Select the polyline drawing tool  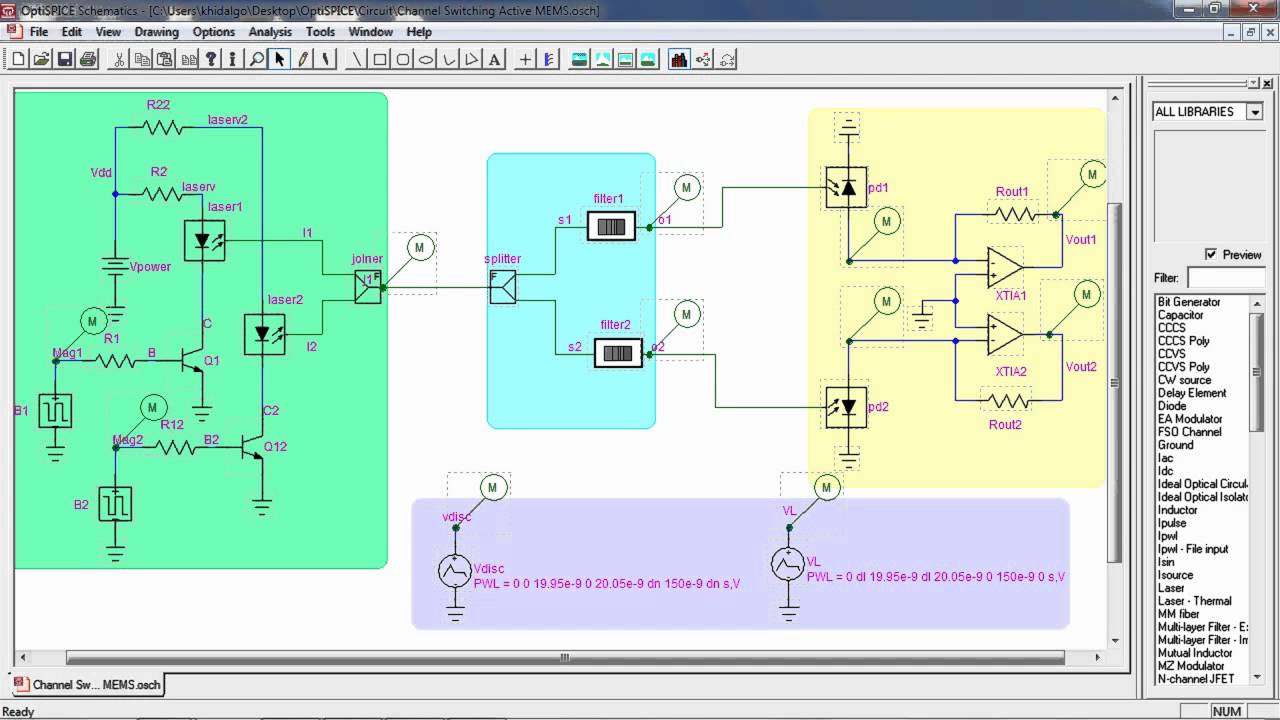pyautogui.click(x=449, y=59)
